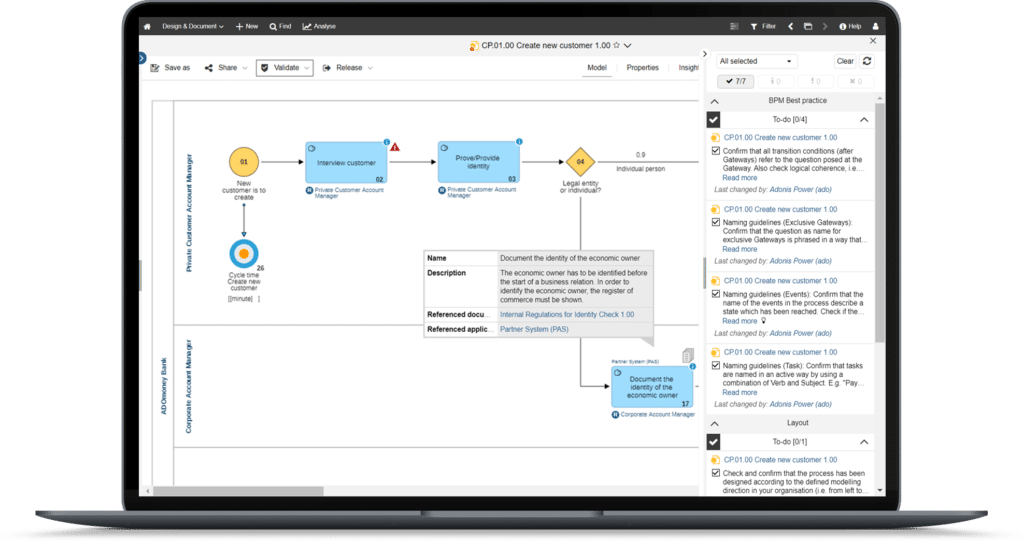Click the Cycle time indicator icon

click(243, 253)
